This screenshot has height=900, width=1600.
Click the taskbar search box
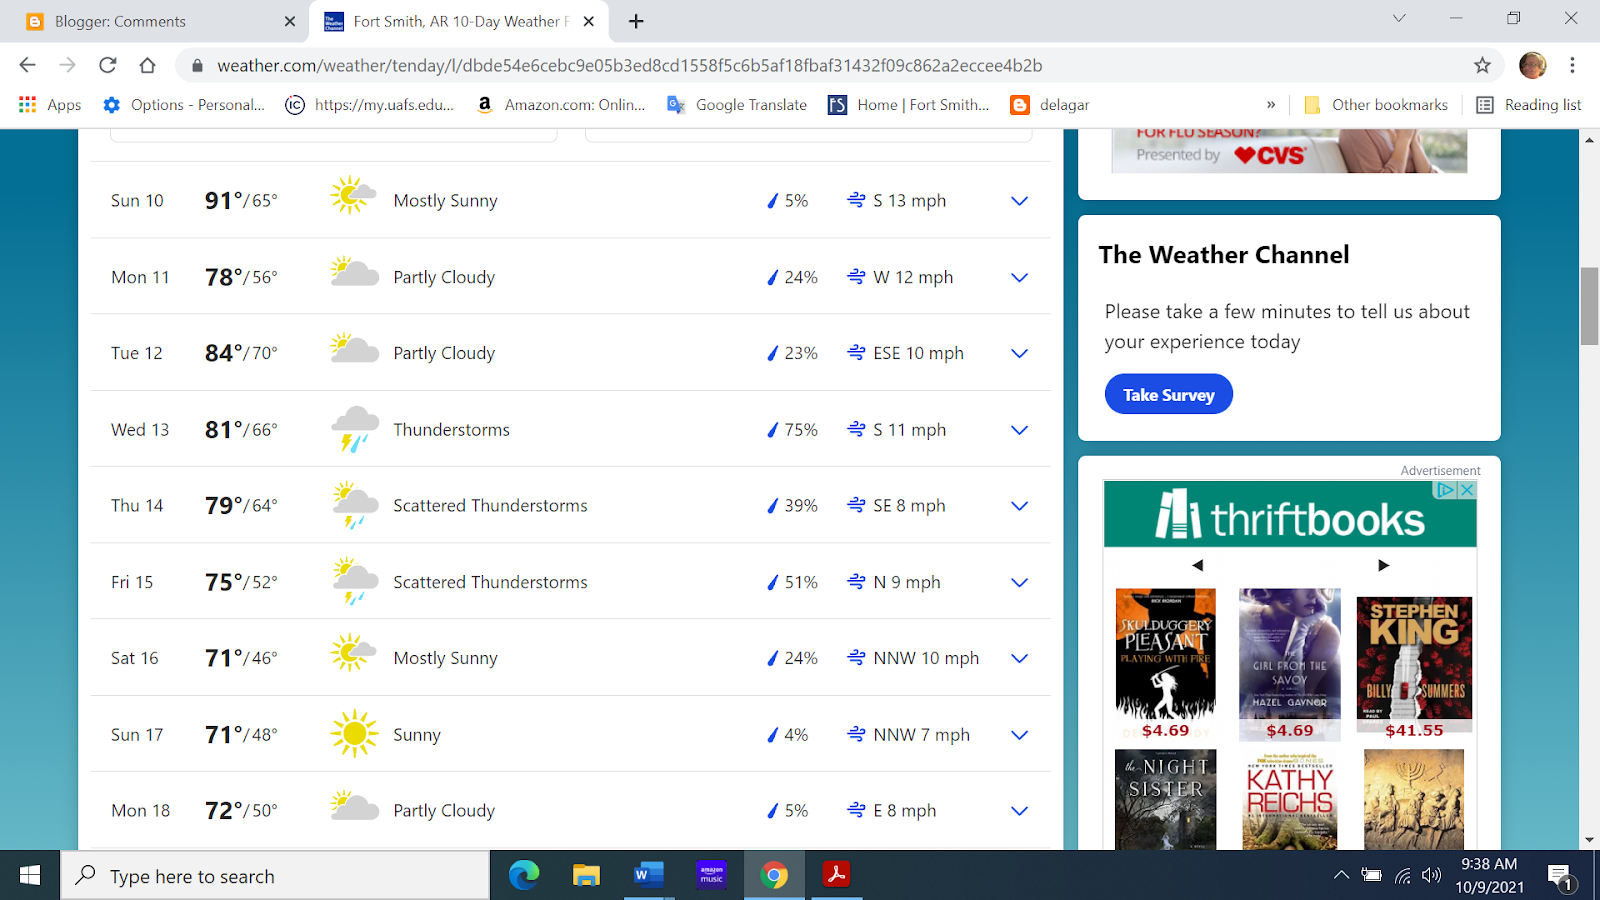click(275, 876)
